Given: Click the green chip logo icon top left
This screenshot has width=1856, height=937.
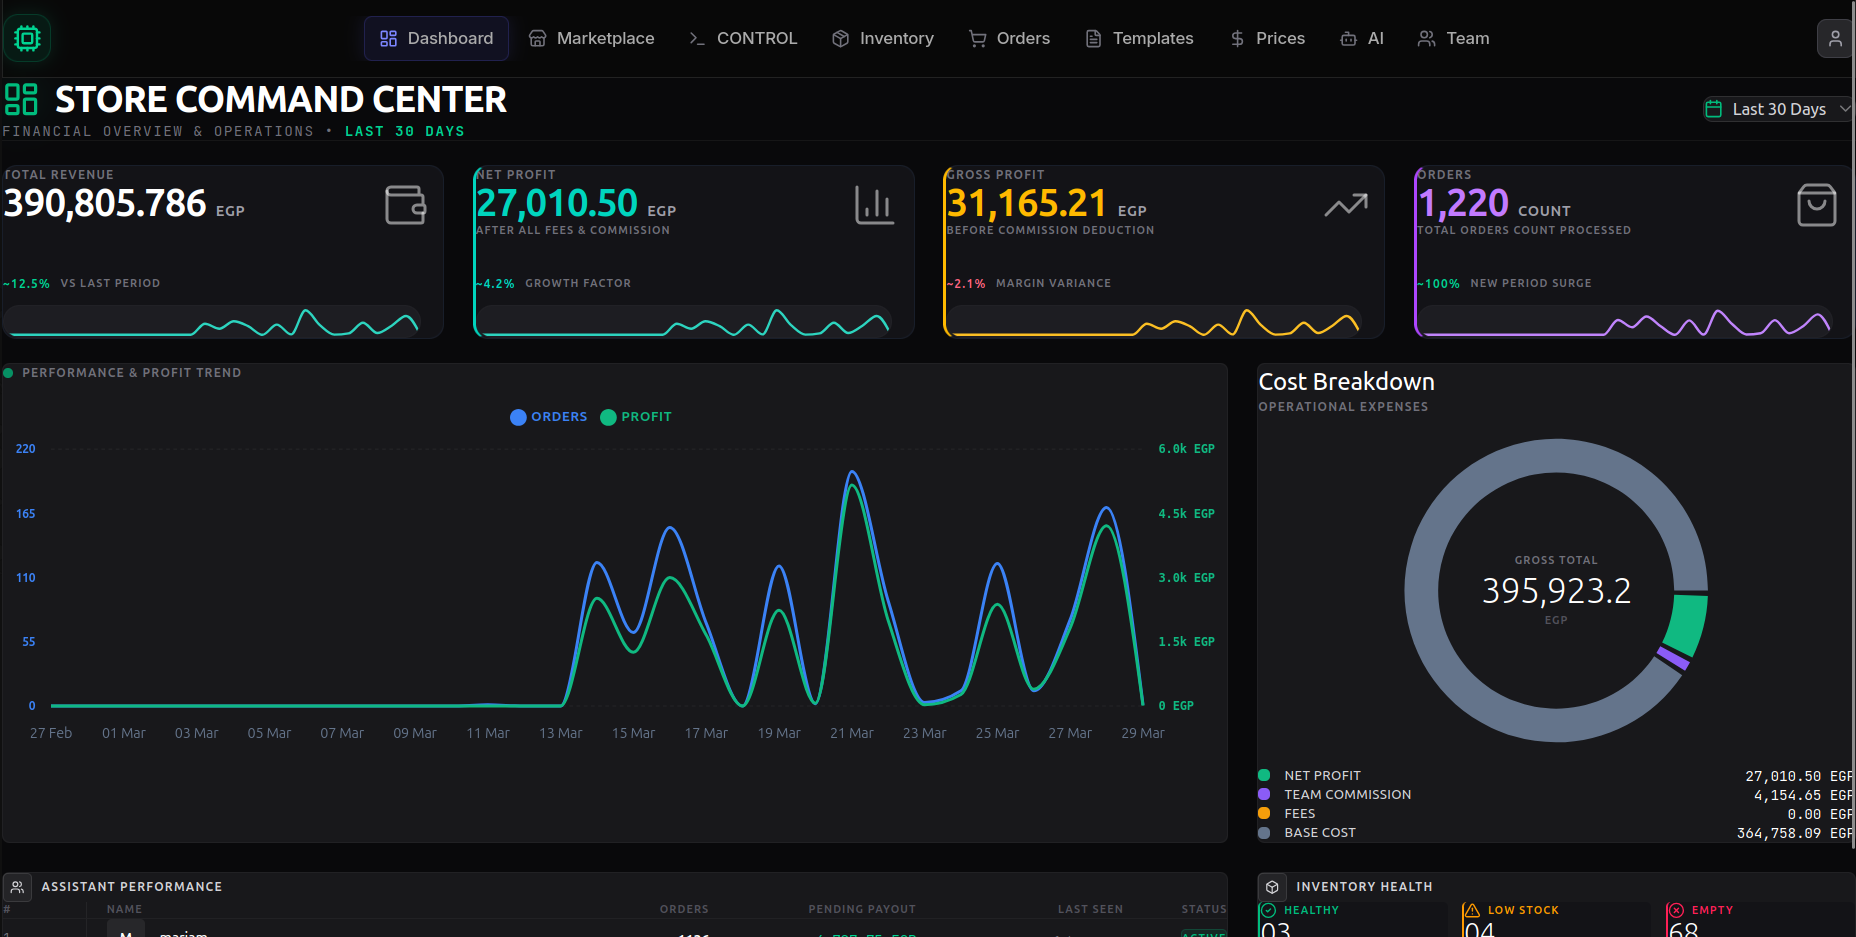Looking at the screenshot, I should click(27, 38).
